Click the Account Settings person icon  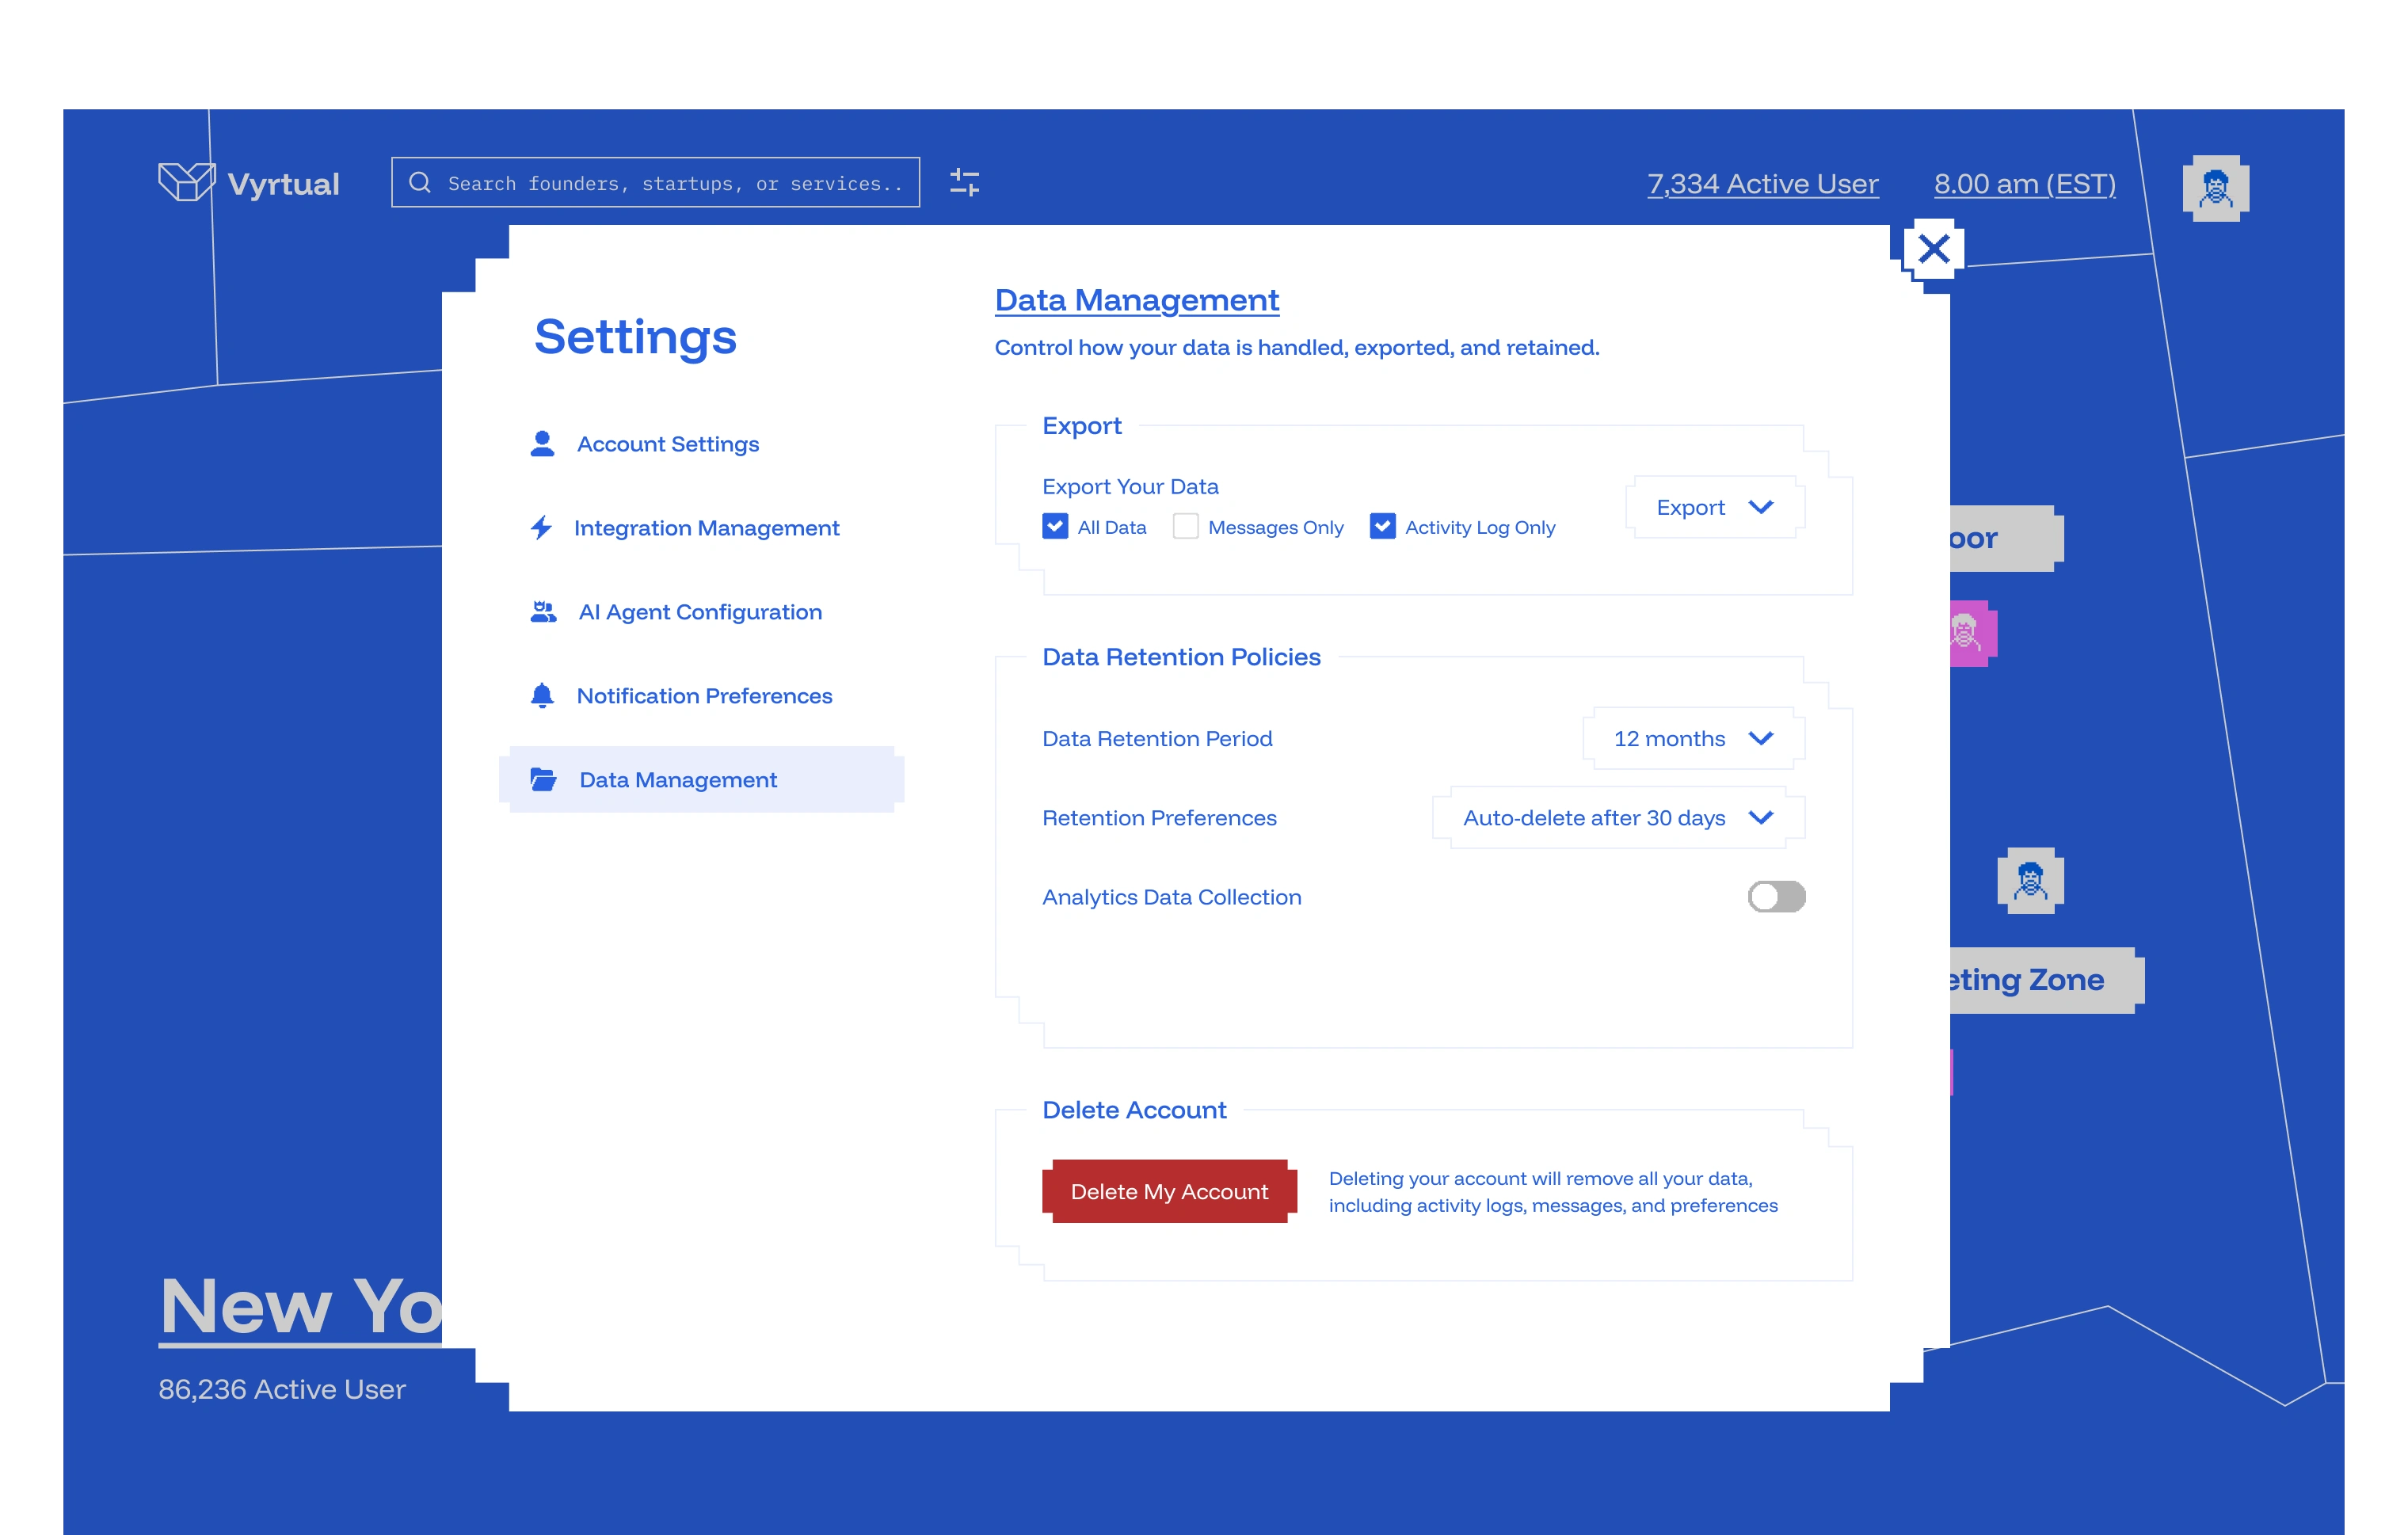[x=542, y=444]
